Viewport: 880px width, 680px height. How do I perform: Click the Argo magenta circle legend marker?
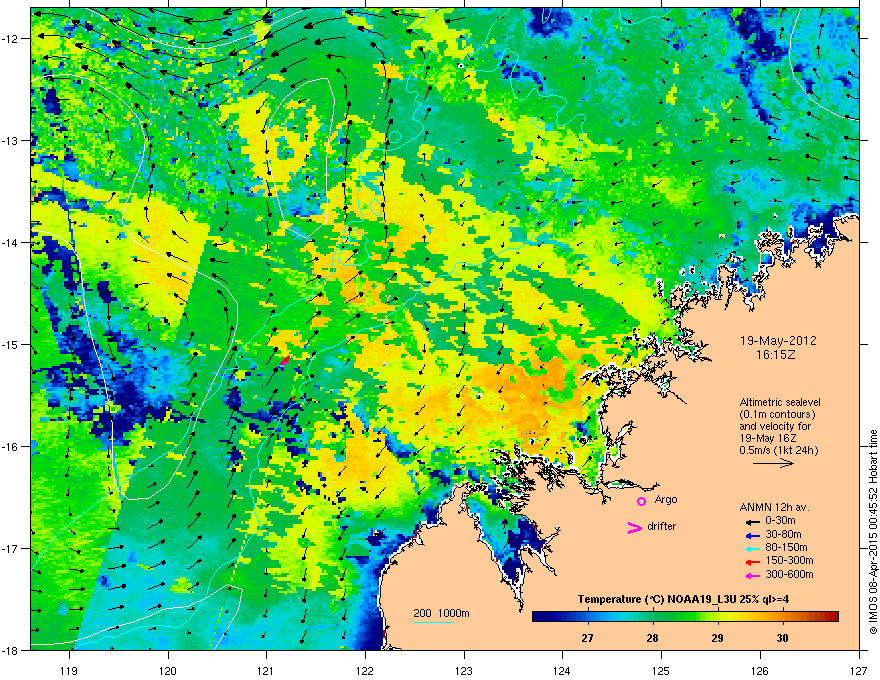(x=641, y=501)
